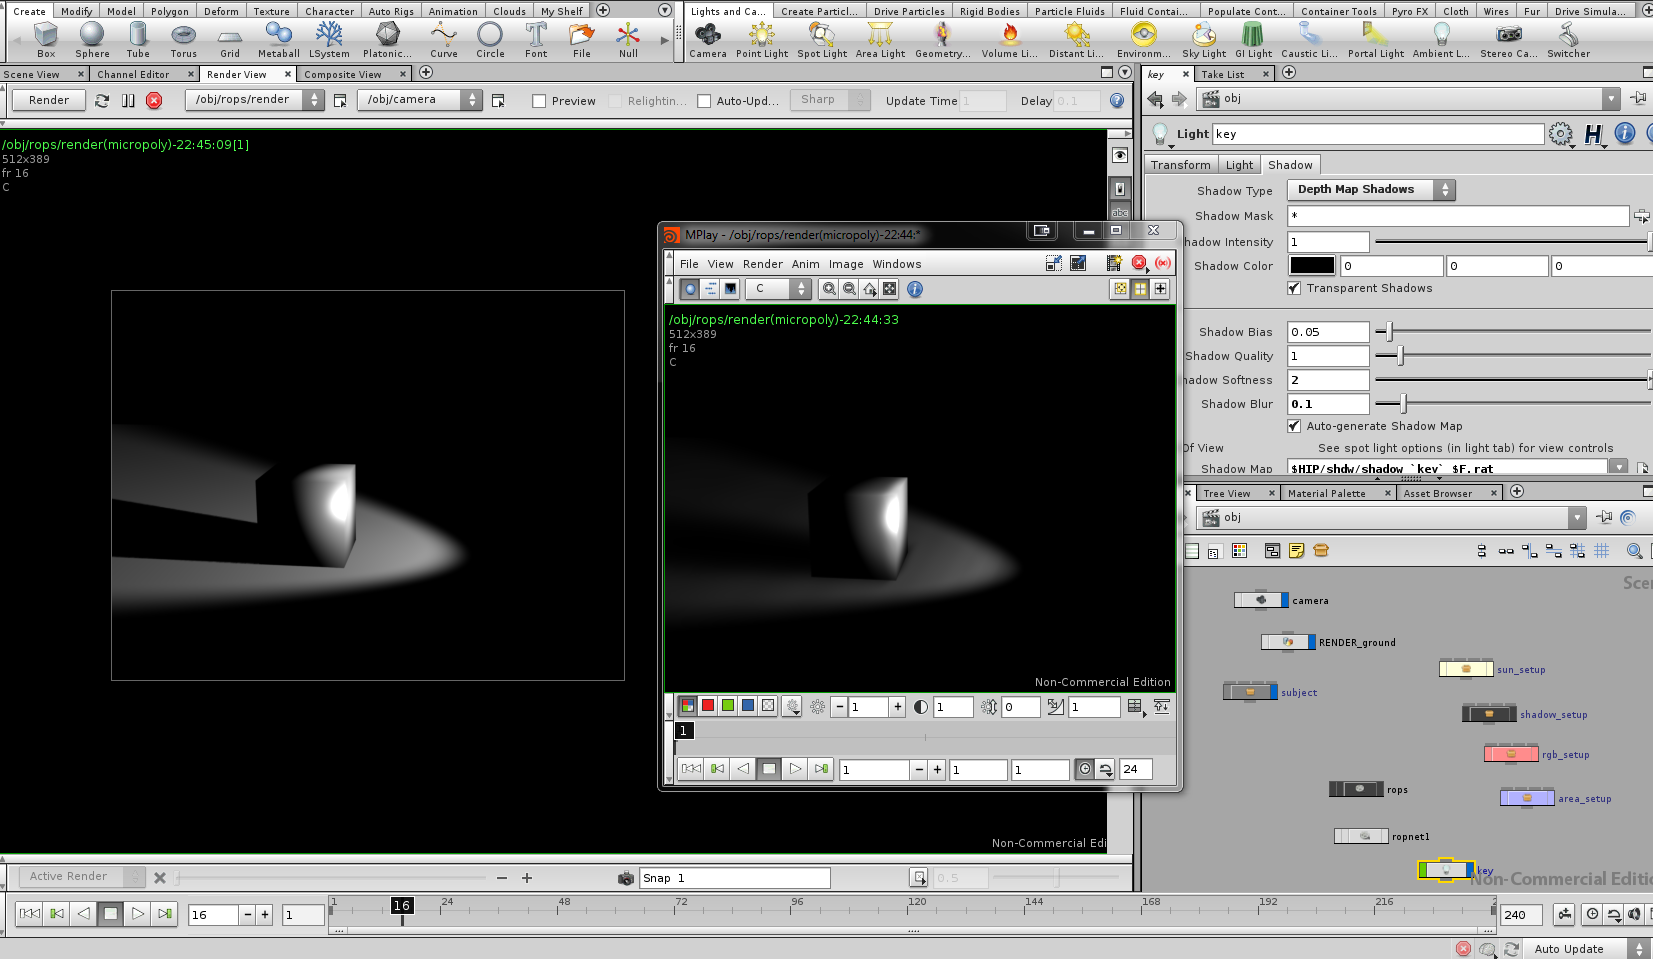Select the Sphere shelf tool
Viewport: 1653px width, 959px height.
pyautogui.click(x=92, y=40)
